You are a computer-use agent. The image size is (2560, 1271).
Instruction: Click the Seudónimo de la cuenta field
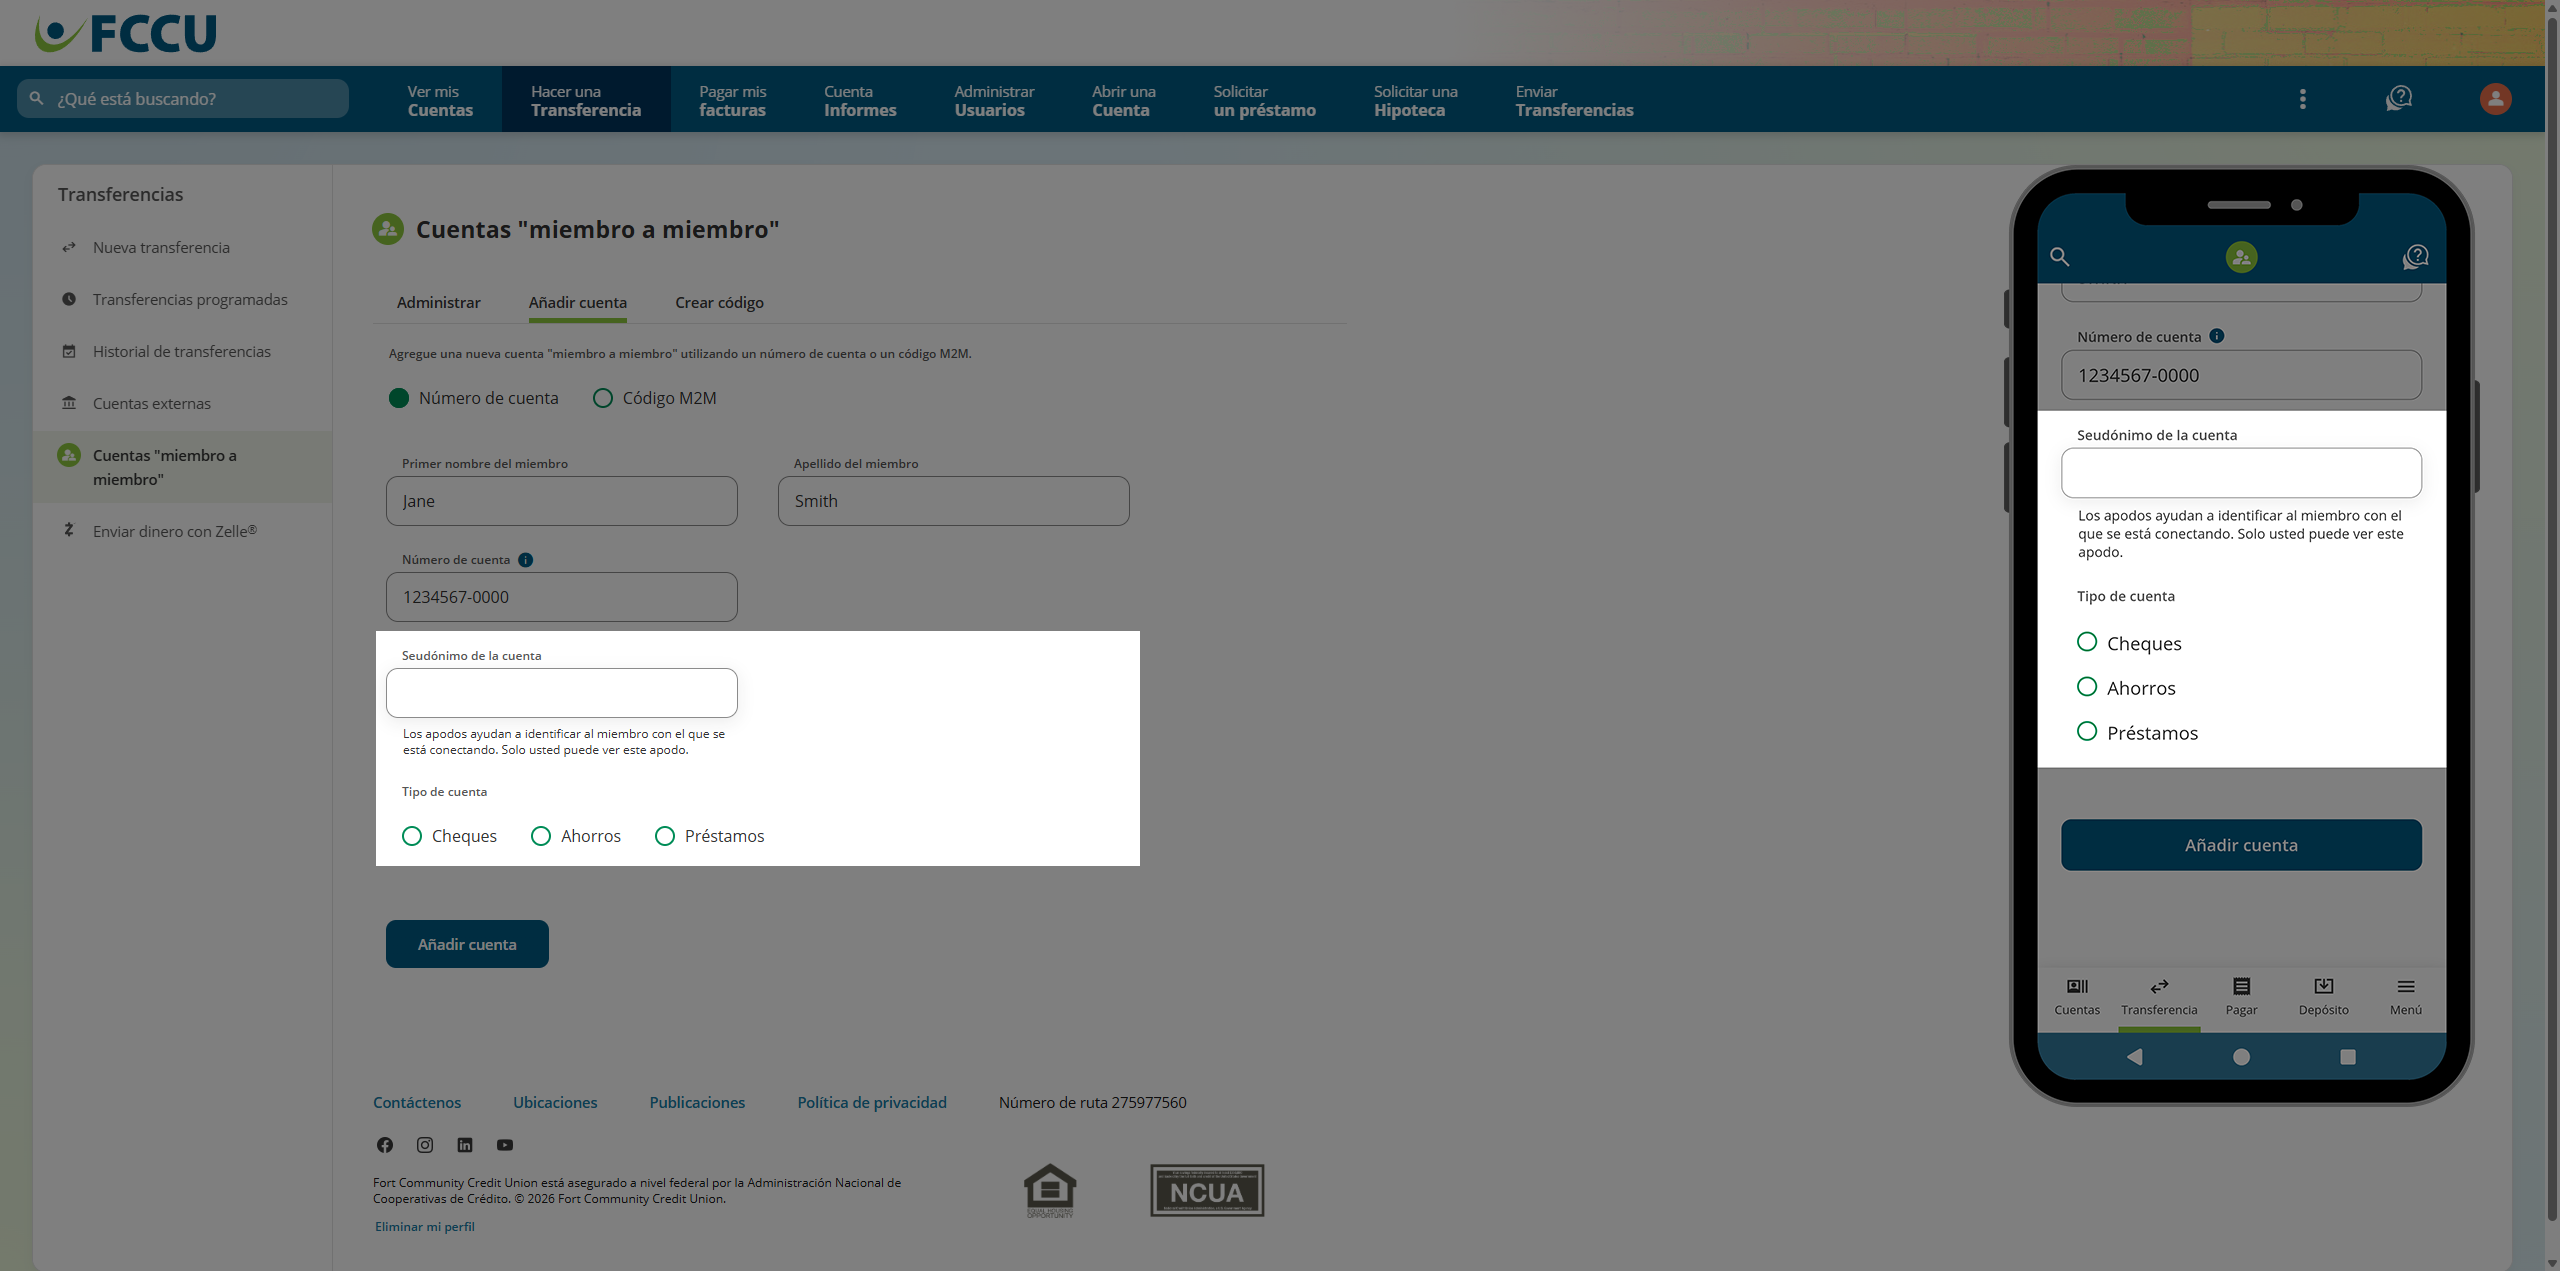coord(562,693)
